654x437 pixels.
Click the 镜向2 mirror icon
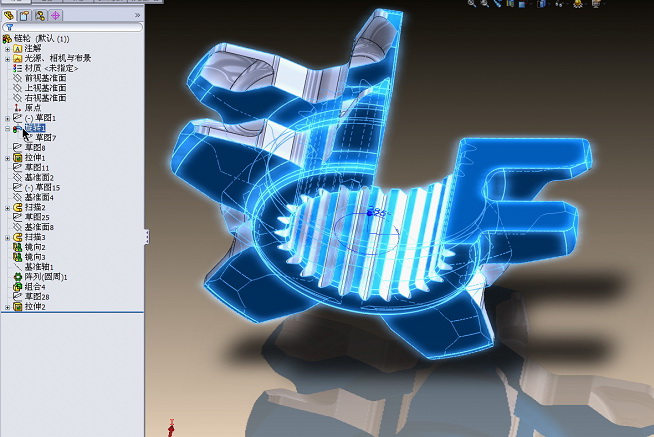click(18, 247)
